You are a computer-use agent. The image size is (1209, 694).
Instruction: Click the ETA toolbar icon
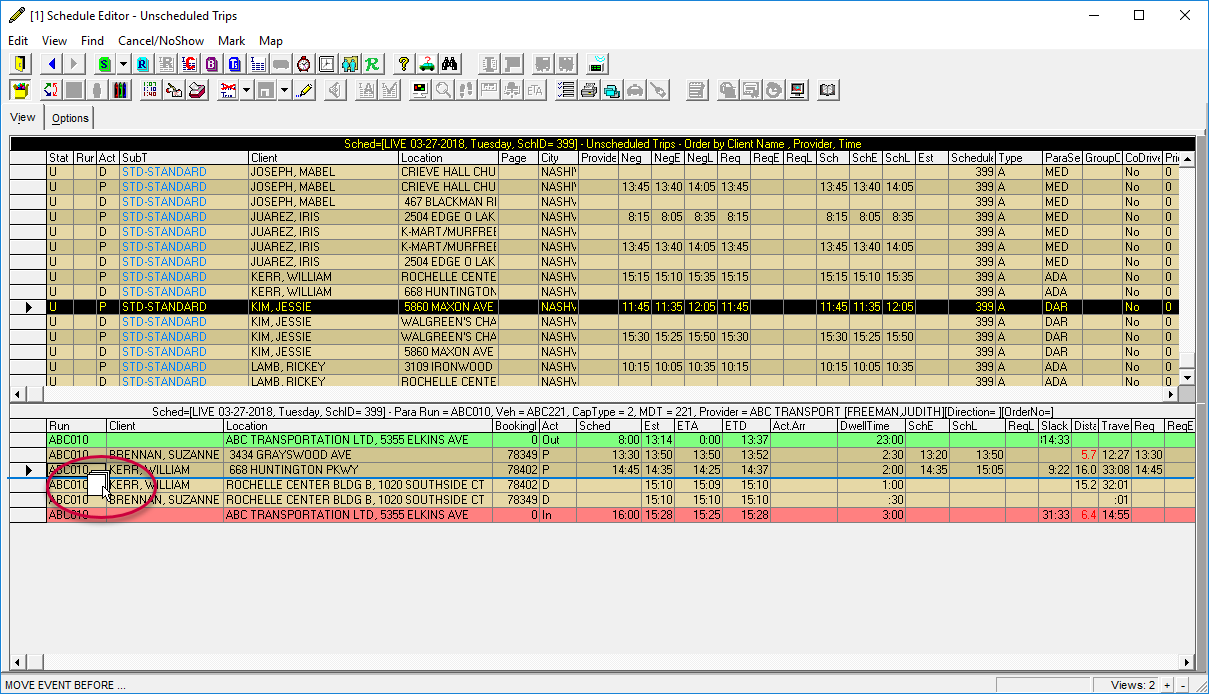click(x=534, y=89)
